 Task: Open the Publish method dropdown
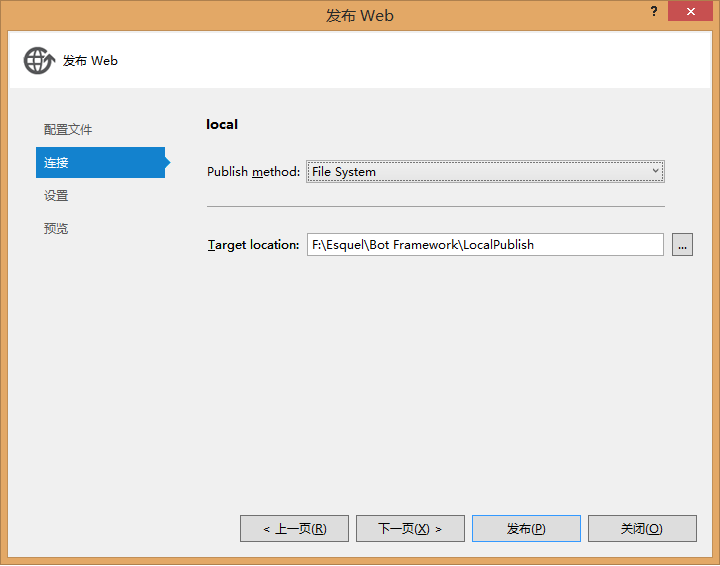pos(485,172)
